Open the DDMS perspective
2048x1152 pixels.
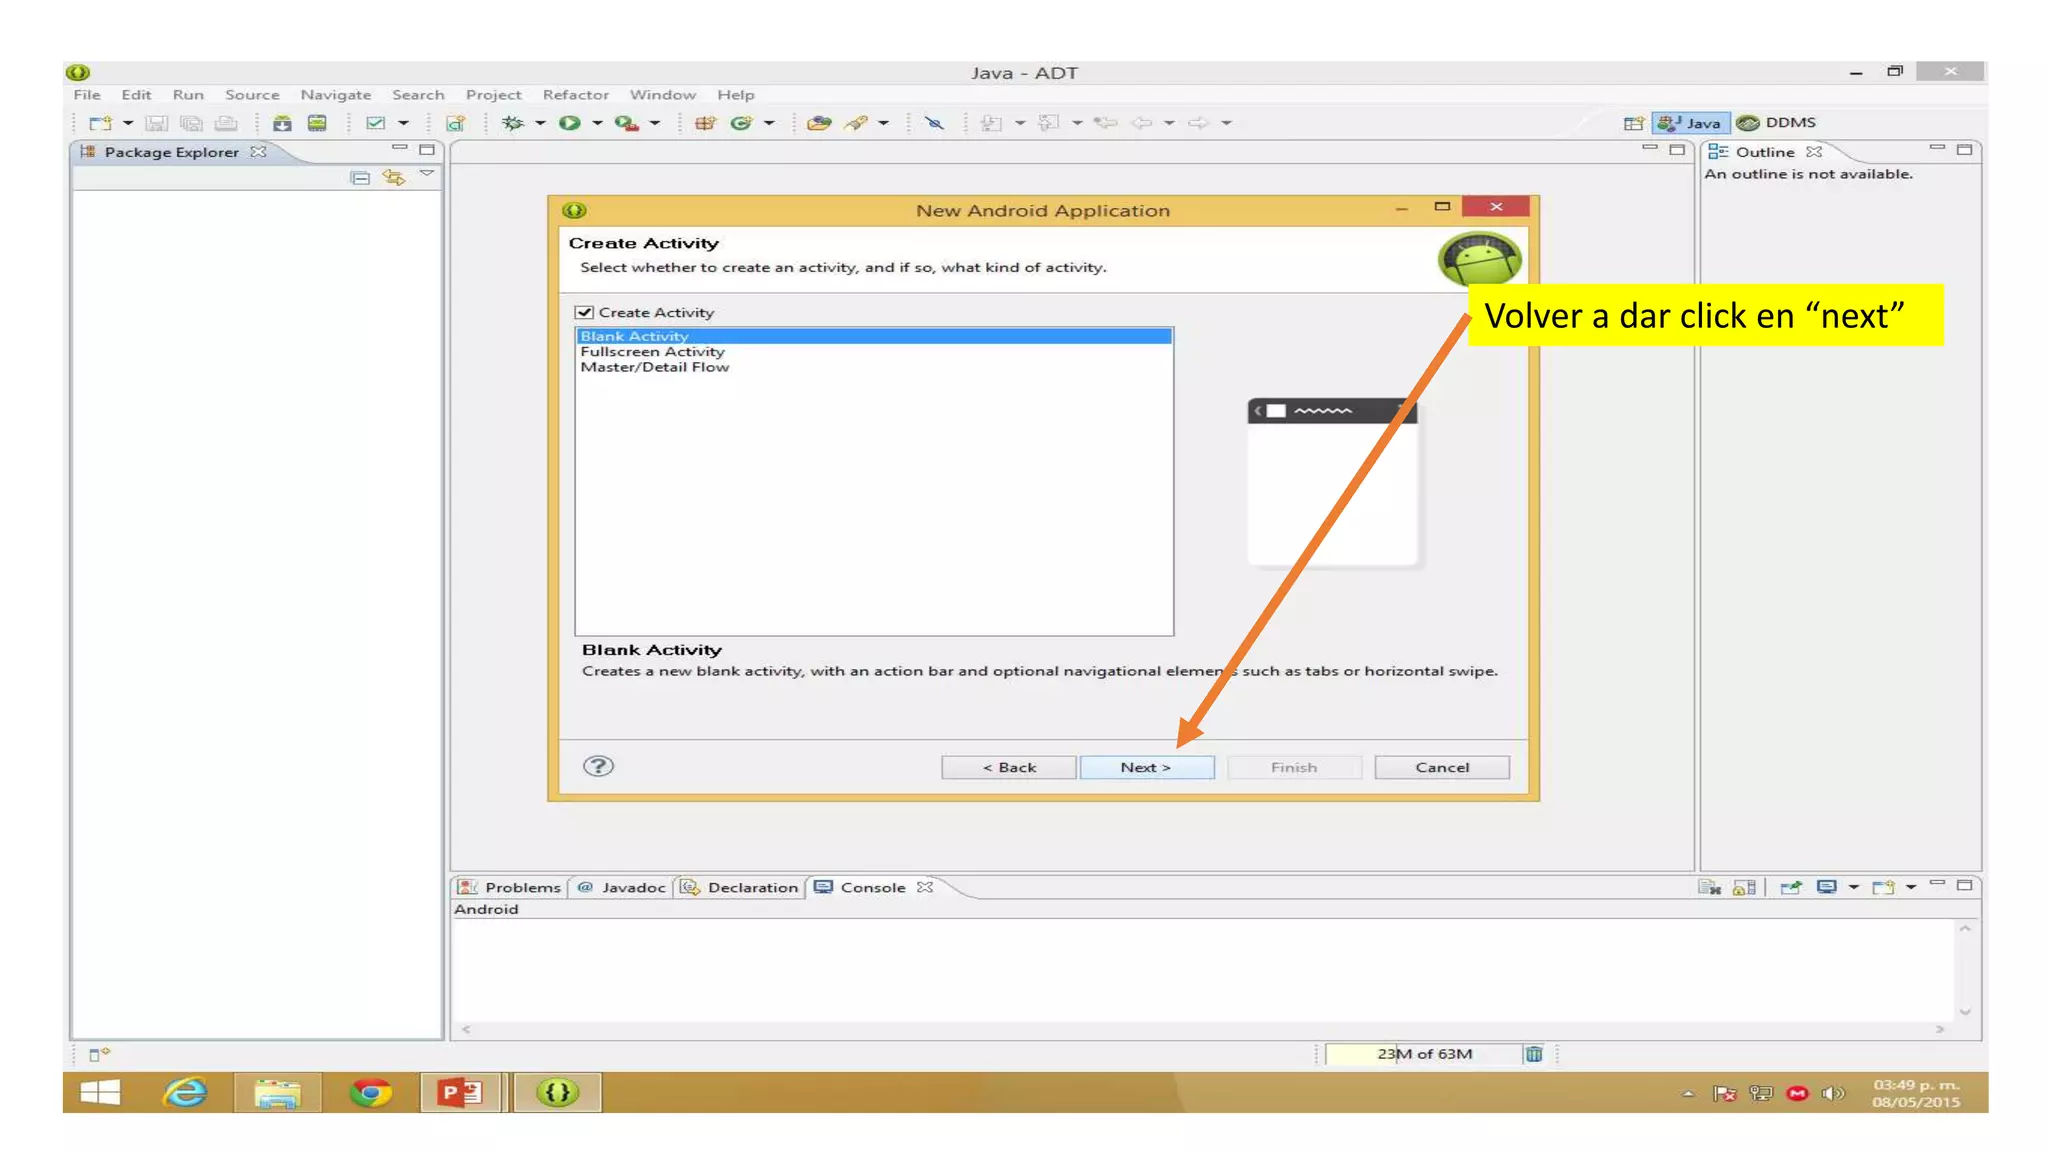(1777, 123)
